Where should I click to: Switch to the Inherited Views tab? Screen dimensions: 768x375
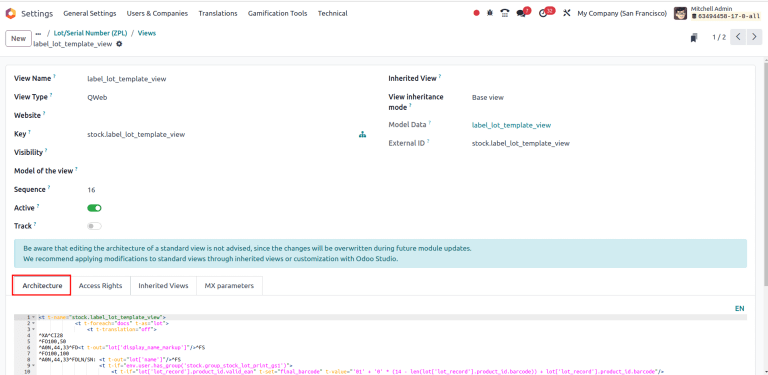click(163, 286)
